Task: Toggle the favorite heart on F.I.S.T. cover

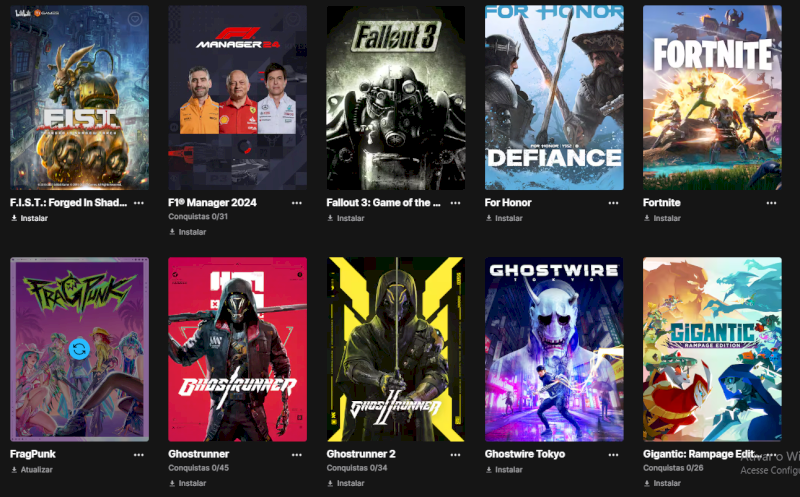Action: [x=135, y=19]
